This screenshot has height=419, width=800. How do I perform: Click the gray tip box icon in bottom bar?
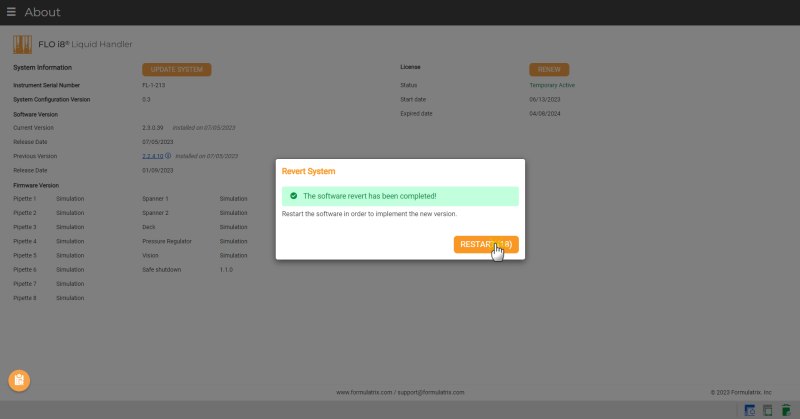(x=767, y=410)
